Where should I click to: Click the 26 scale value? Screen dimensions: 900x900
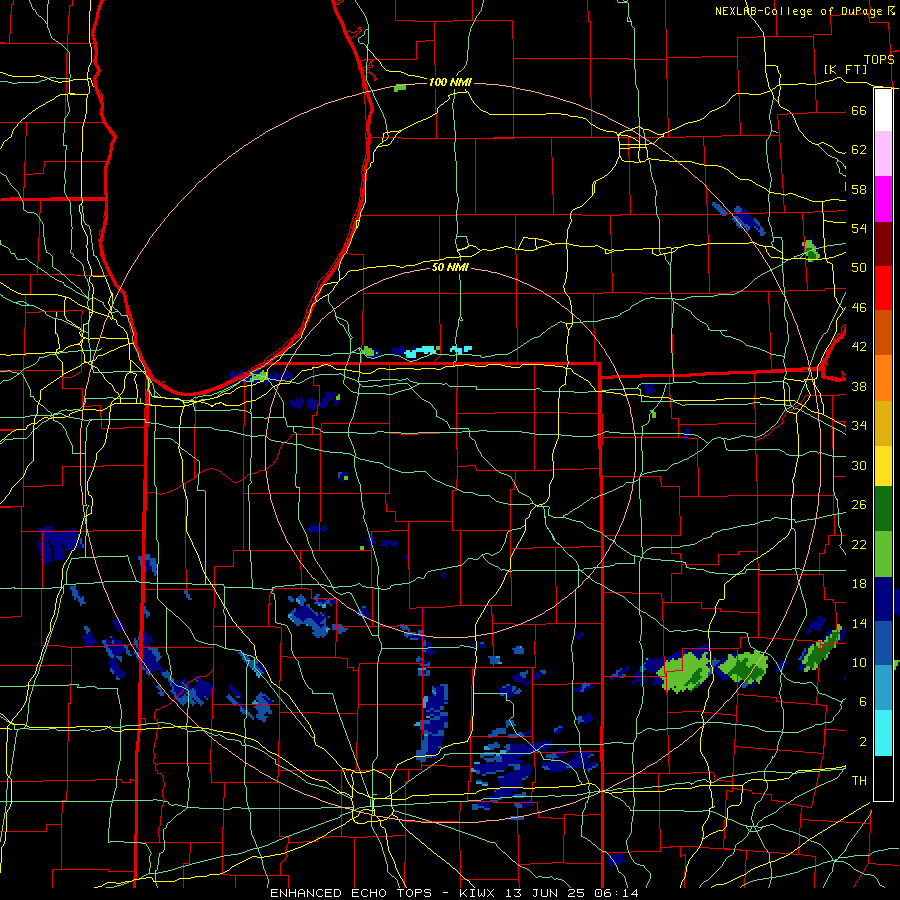859,505
